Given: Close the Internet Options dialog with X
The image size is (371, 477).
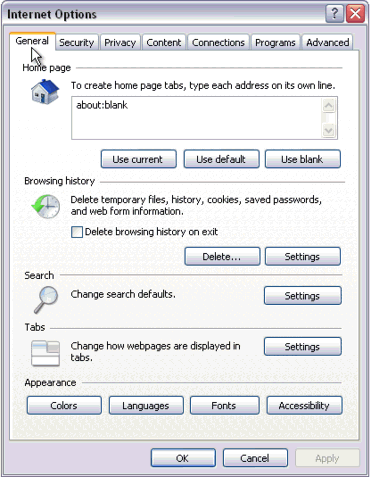Looking at the screenshot, I should (x=355, y=14).
